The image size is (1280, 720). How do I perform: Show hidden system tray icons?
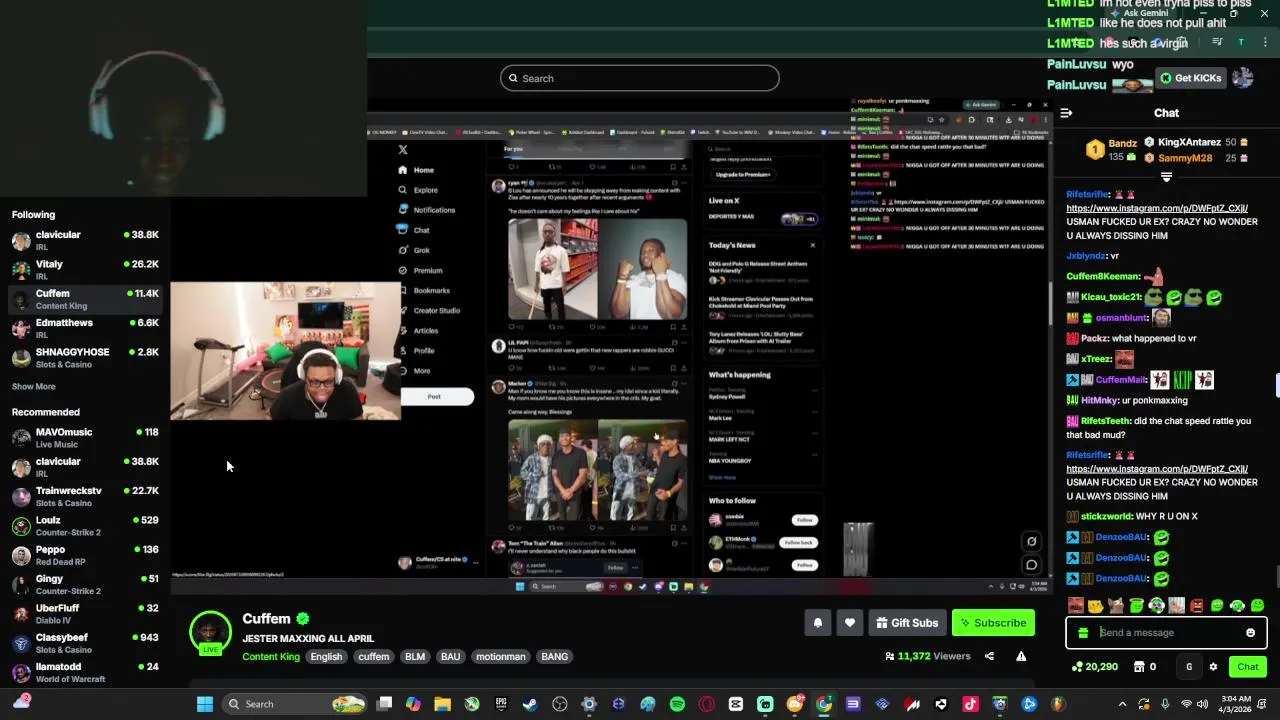click(x=1122, y=704)
